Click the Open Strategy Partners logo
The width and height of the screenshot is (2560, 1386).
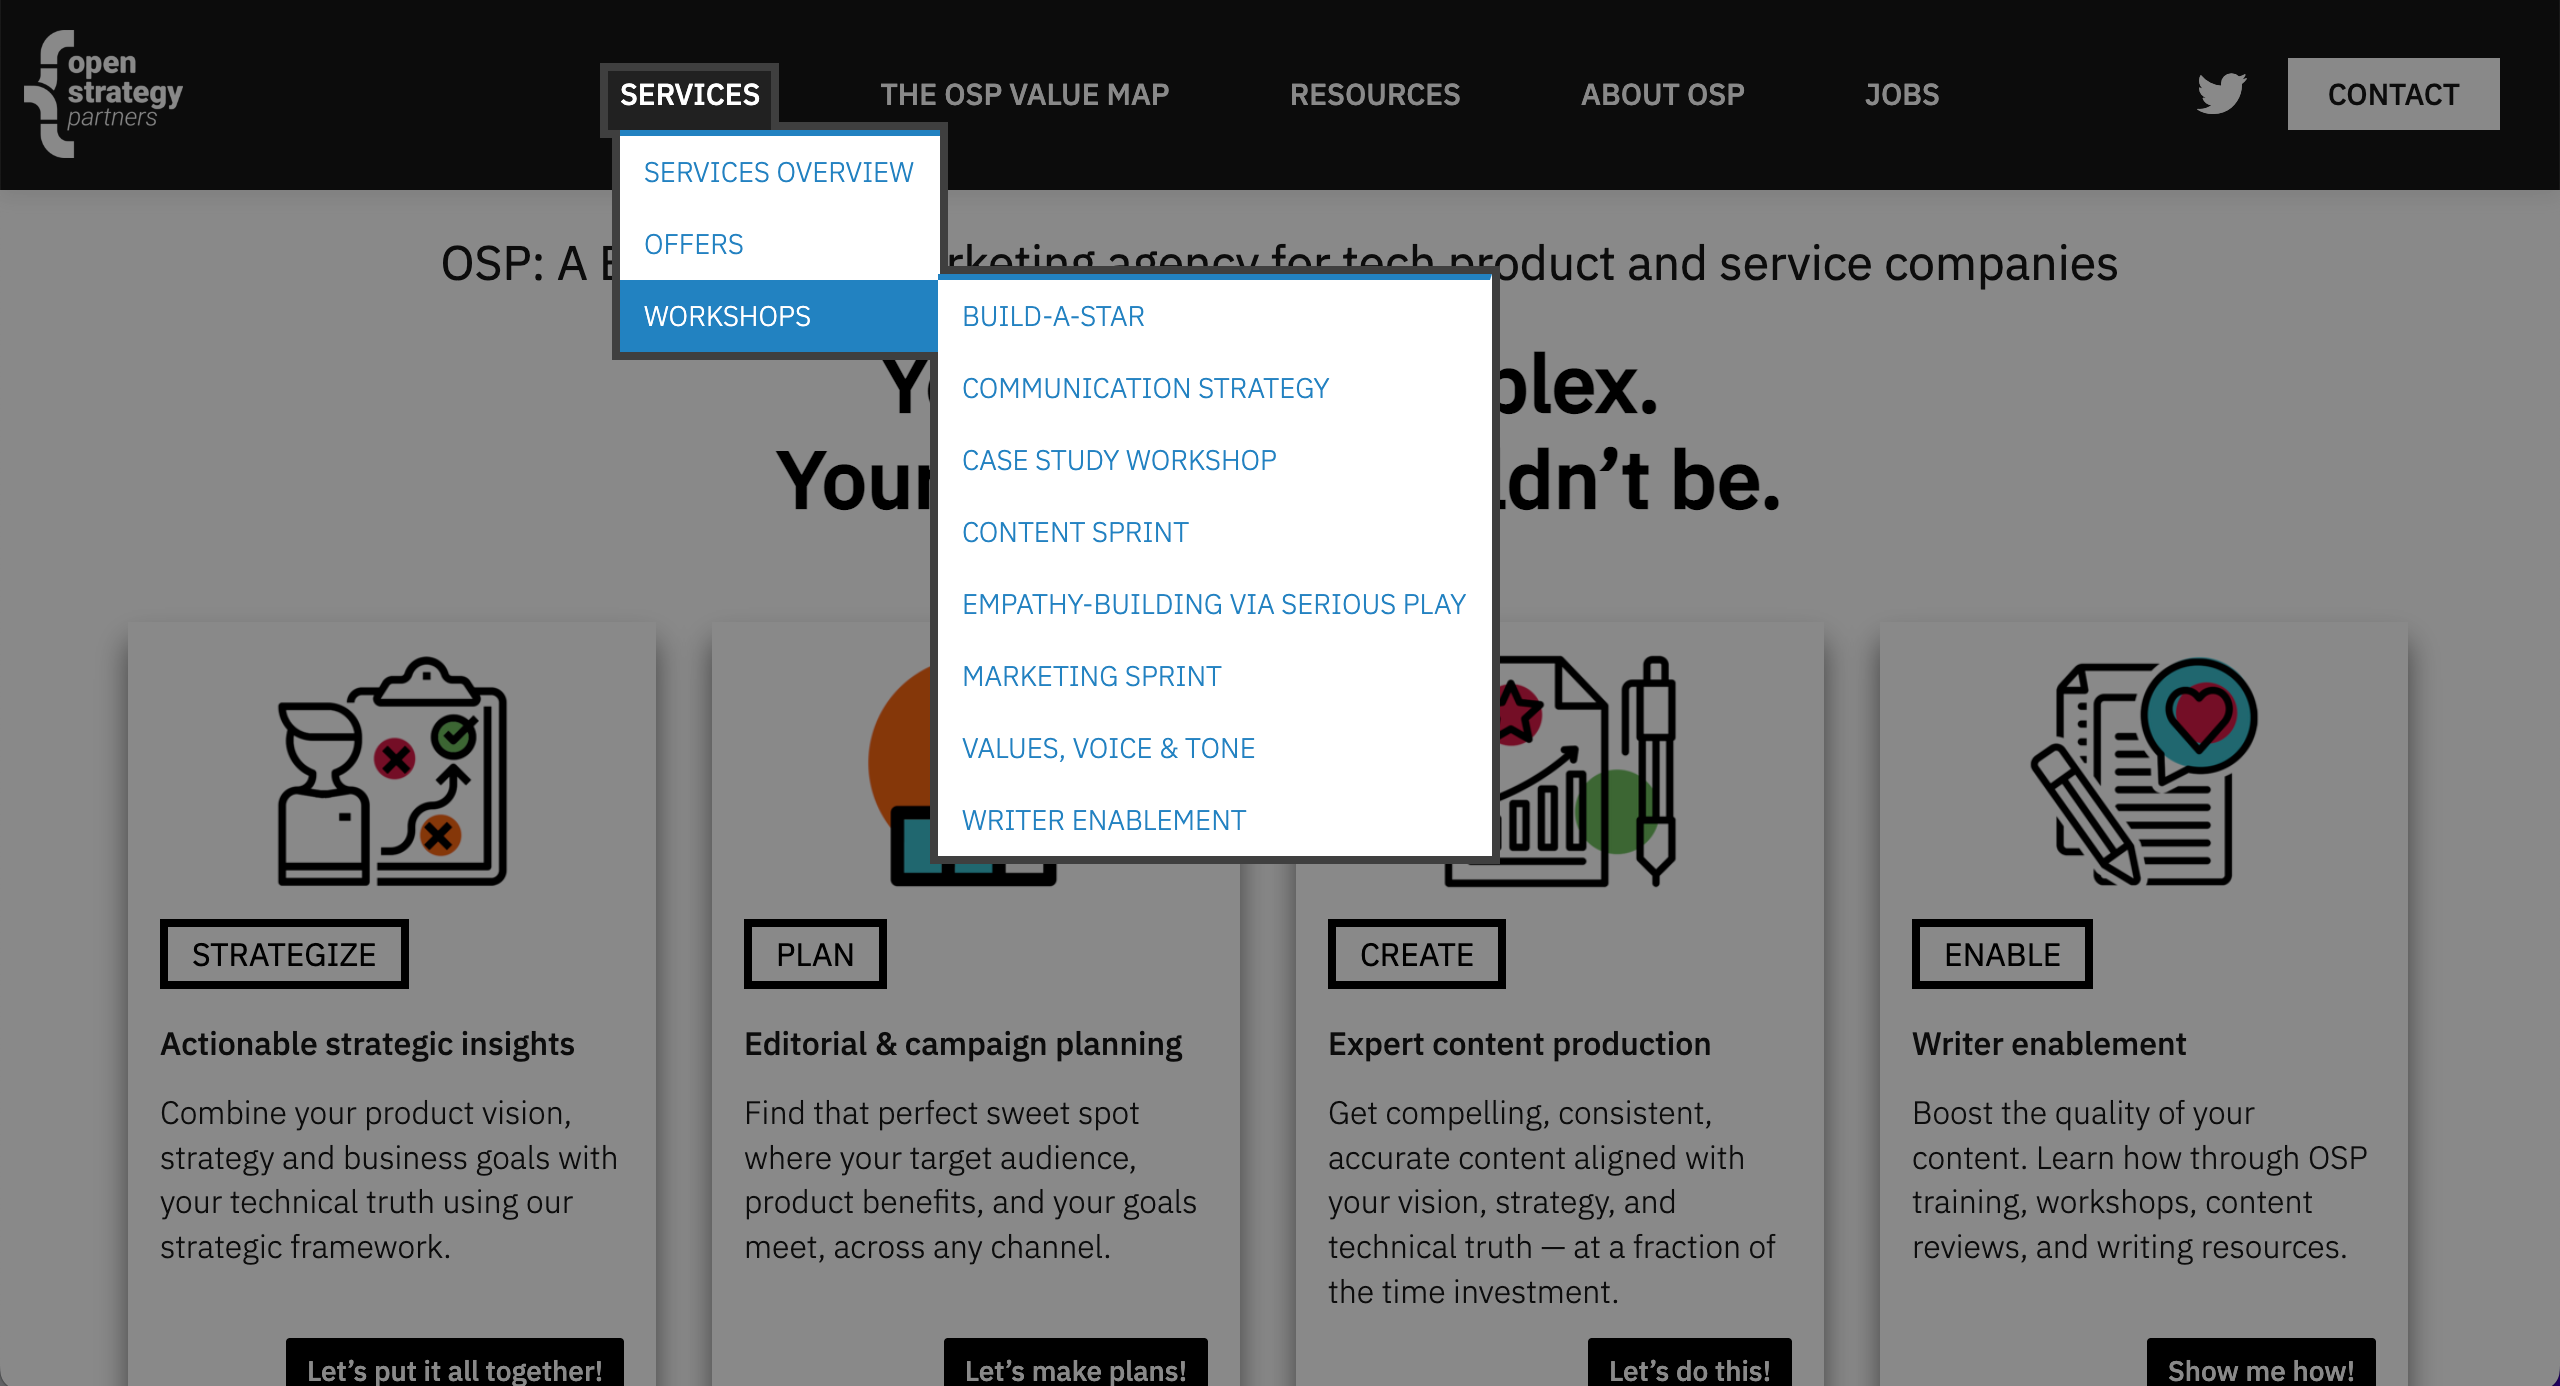103,94
